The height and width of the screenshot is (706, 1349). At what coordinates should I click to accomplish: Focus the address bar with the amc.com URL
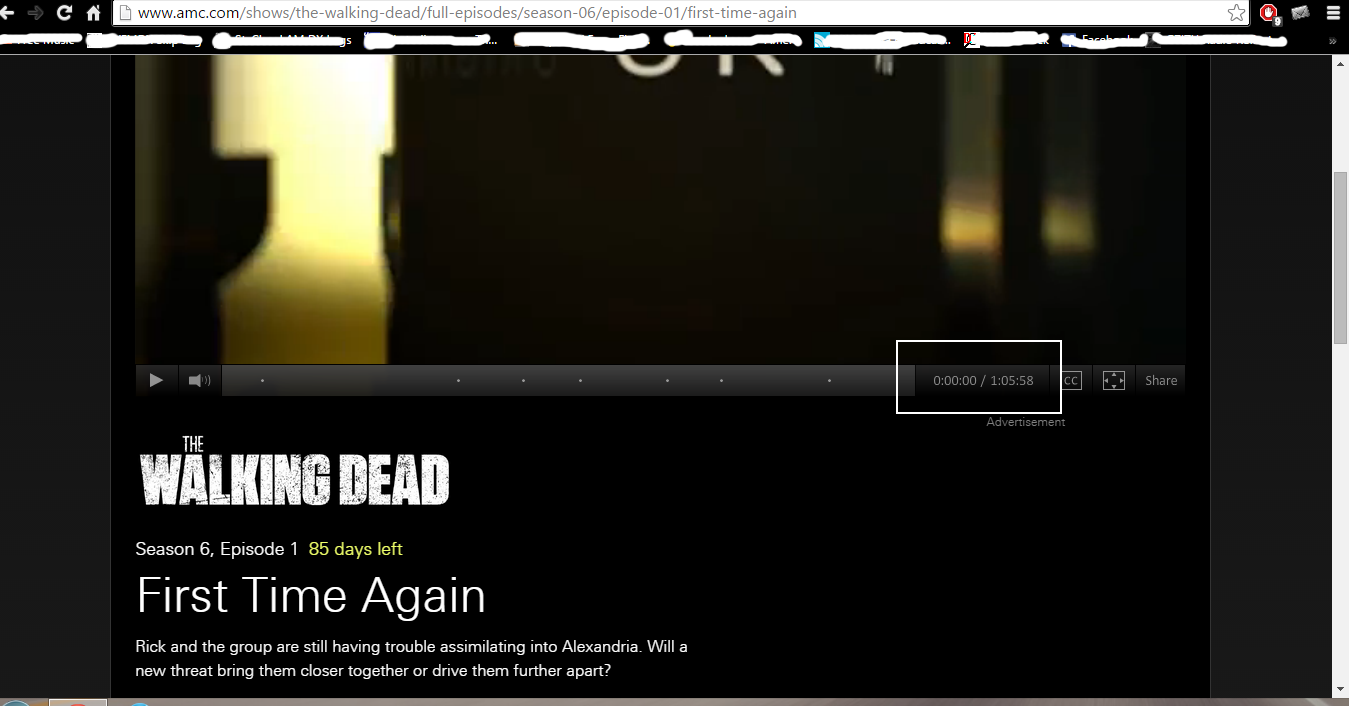click(680, 13)
